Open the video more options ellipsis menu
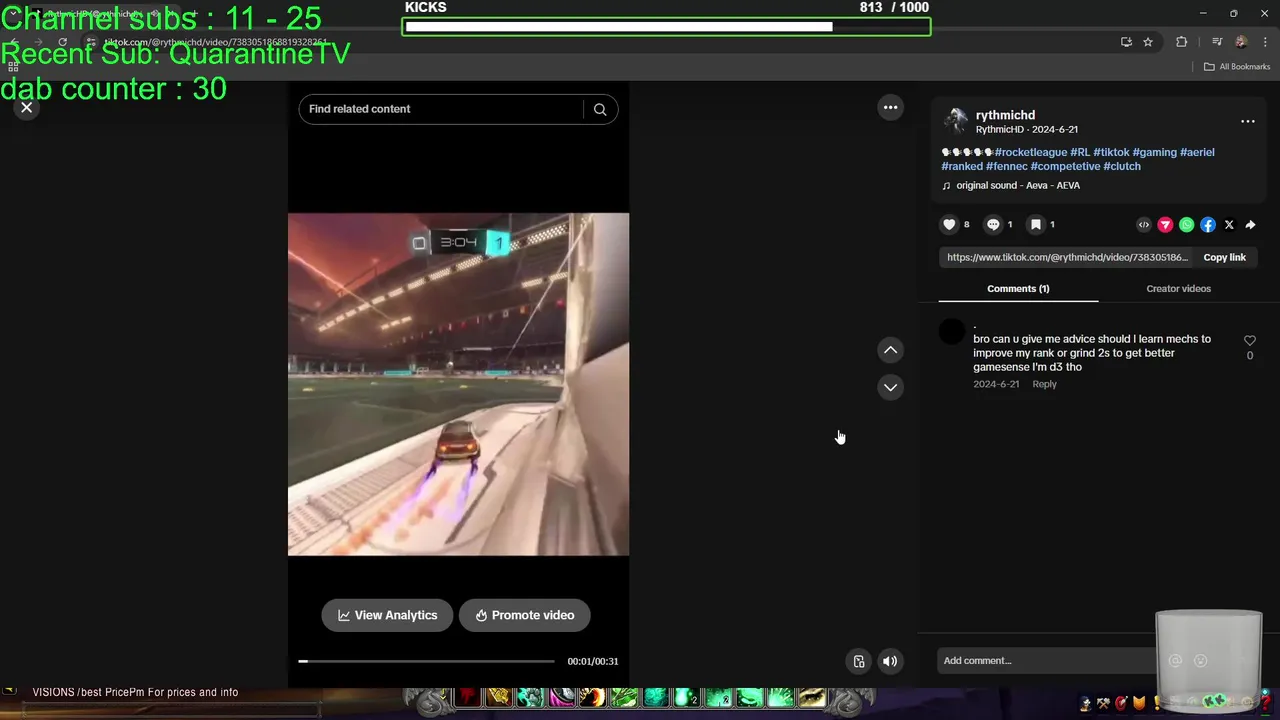The image size is (1280, 720). (890, 107)
